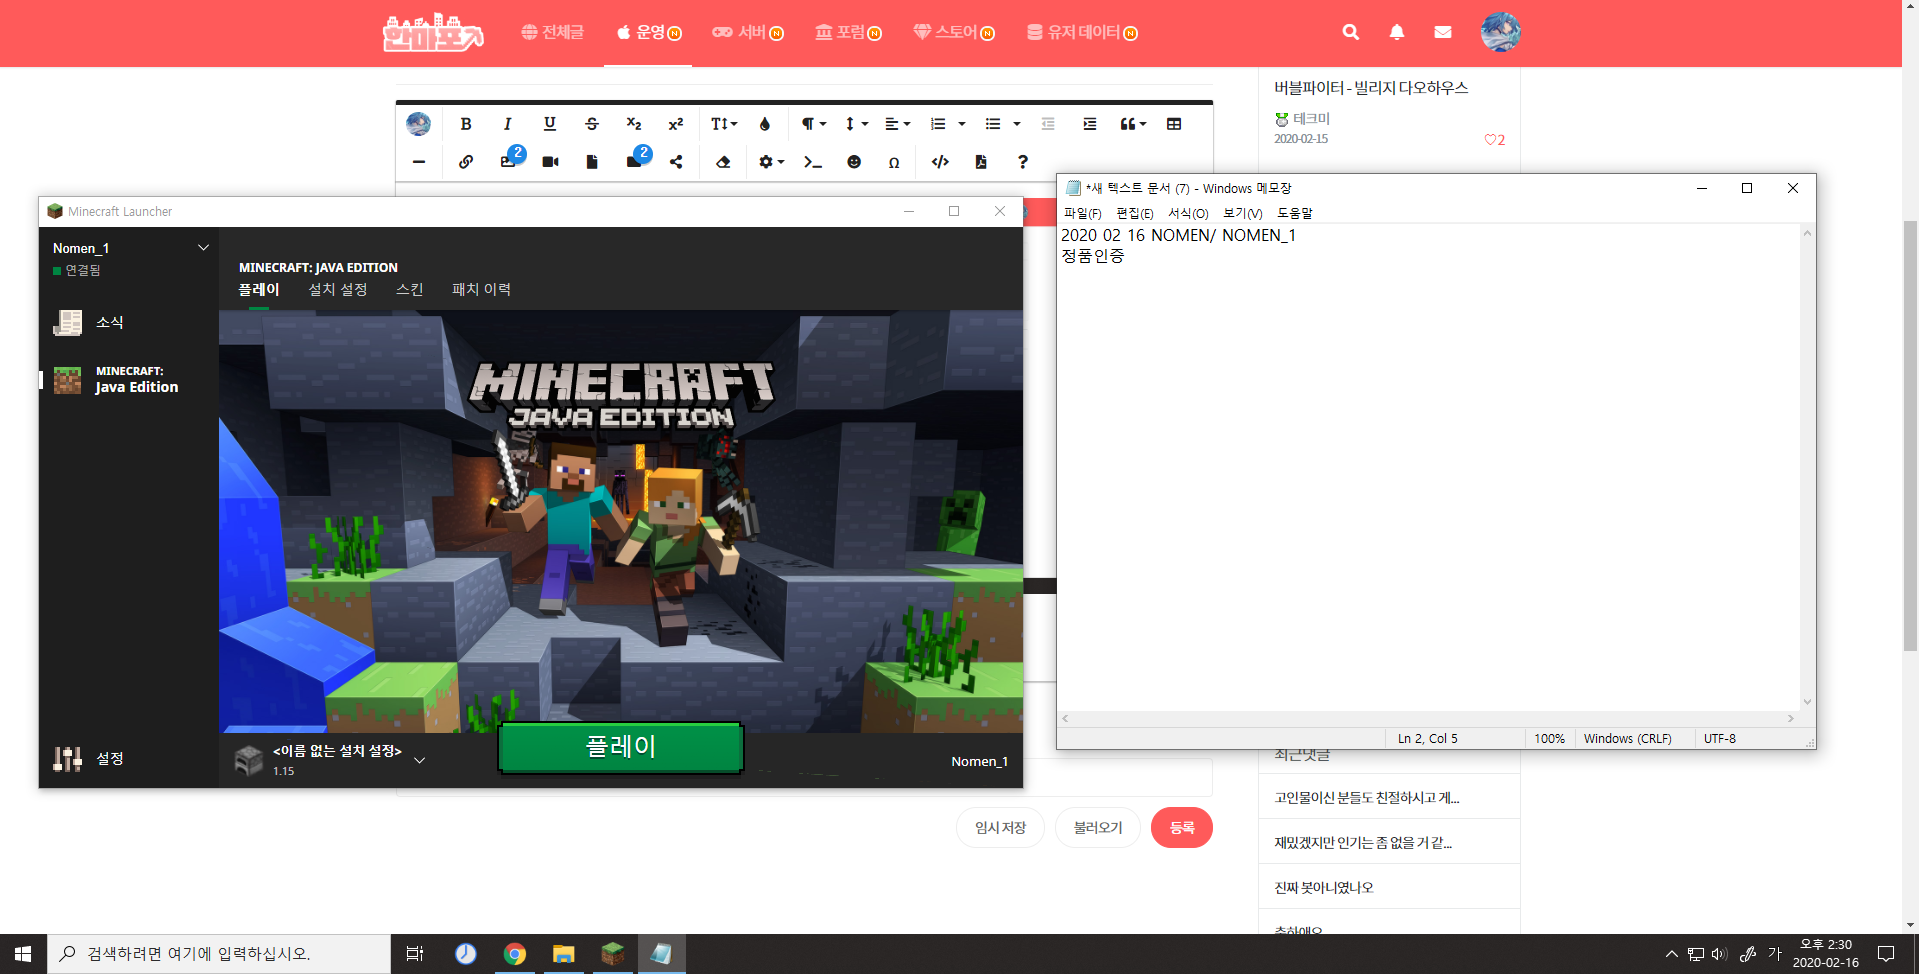Viewport: 1919px width, 974px height.
Task: Insert an ordered list
Action: [938, 124]
